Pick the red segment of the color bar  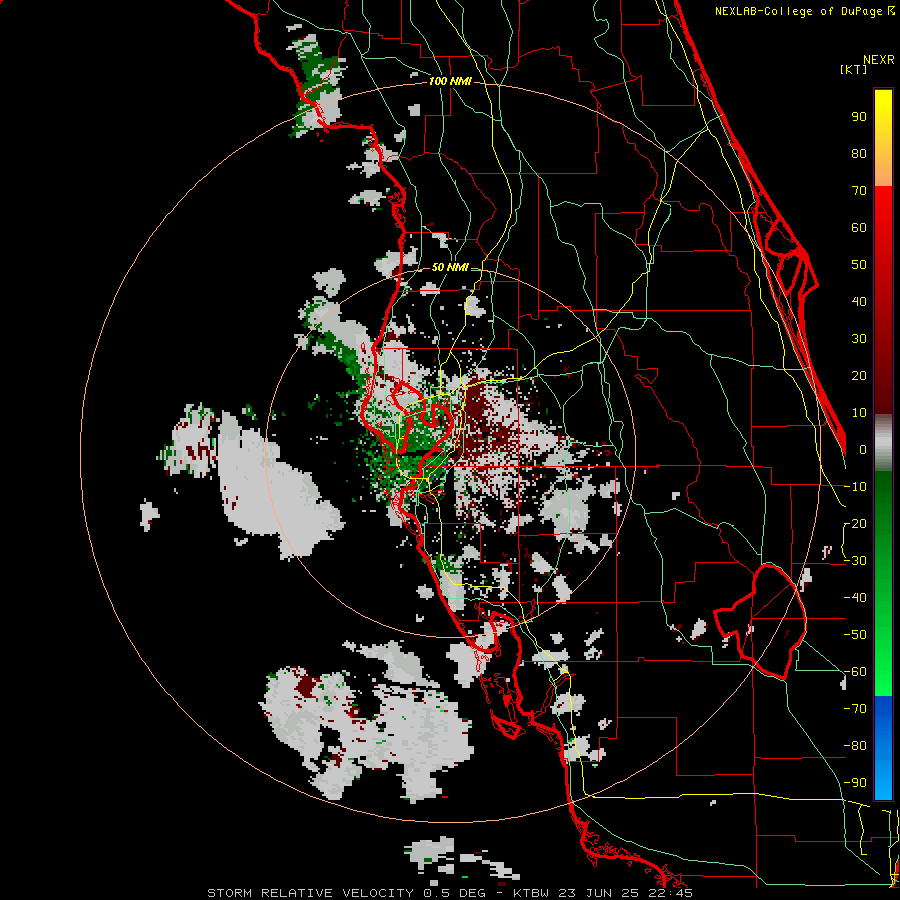pyautogui.click(x=883, y=300)
